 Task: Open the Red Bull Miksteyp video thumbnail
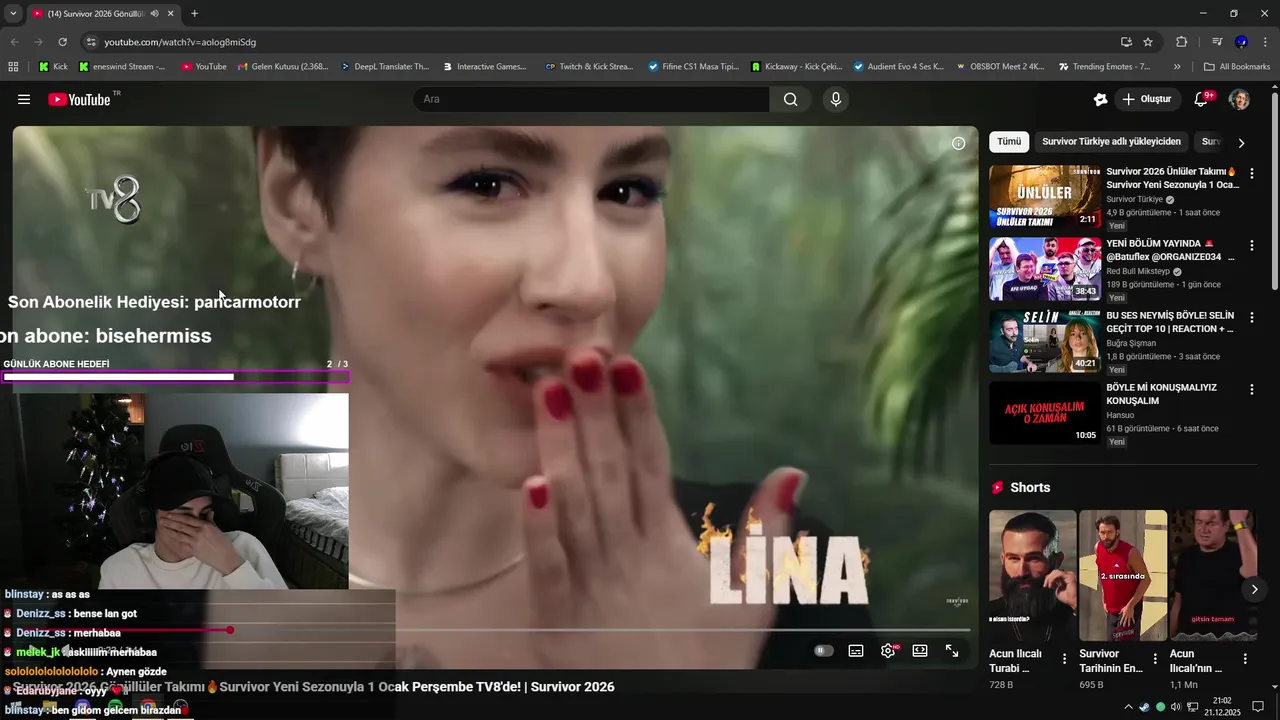coord(1045,268)
